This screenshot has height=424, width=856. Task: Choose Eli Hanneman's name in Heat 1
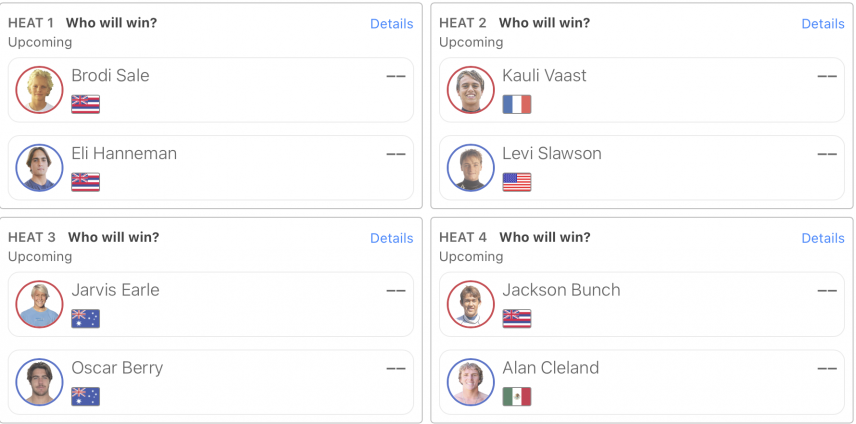pos(124,153)
